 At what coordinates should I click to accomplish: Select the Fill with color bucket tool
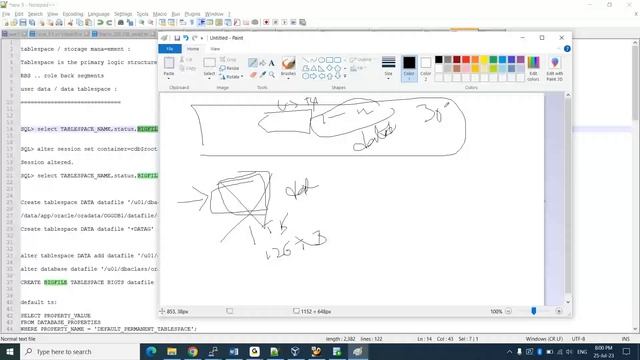click(262, 63)
